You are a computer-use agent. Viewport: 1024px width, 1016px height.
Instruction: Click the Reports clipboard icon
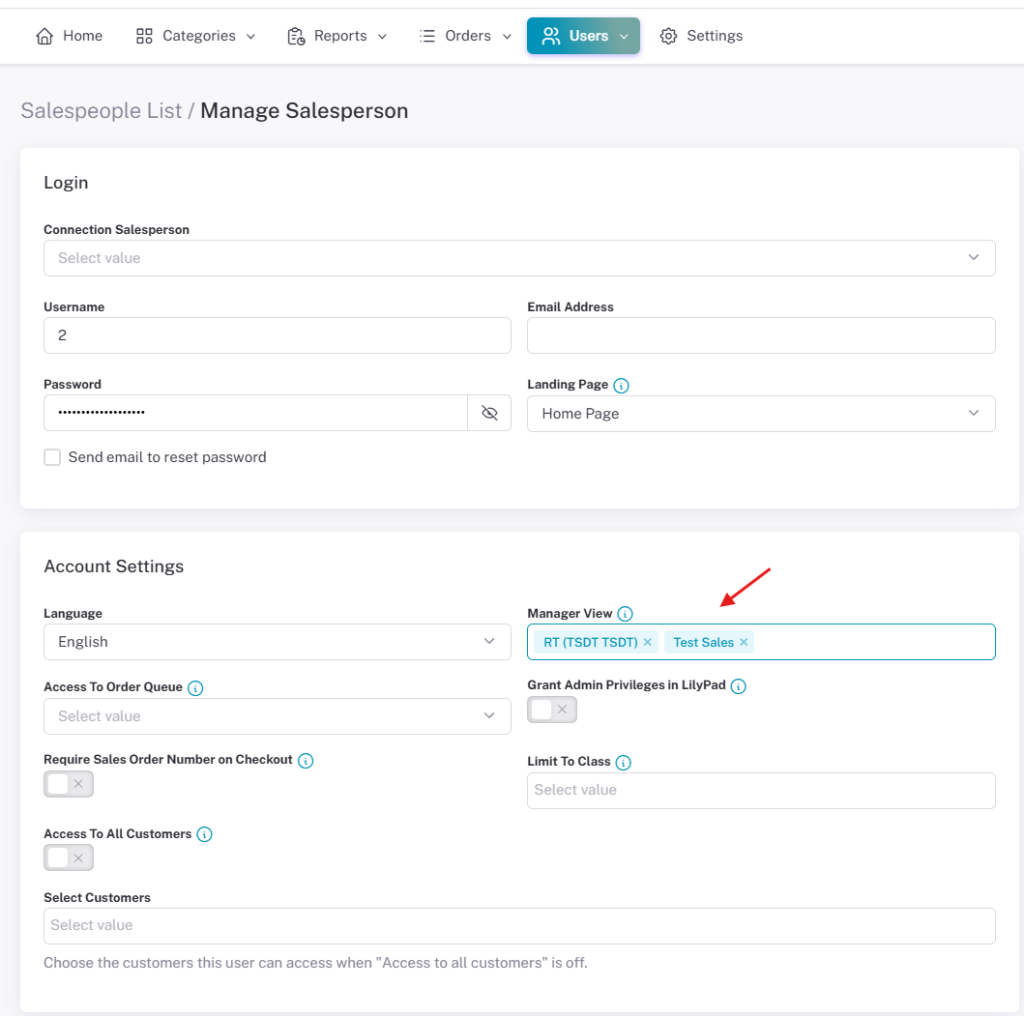296,36
